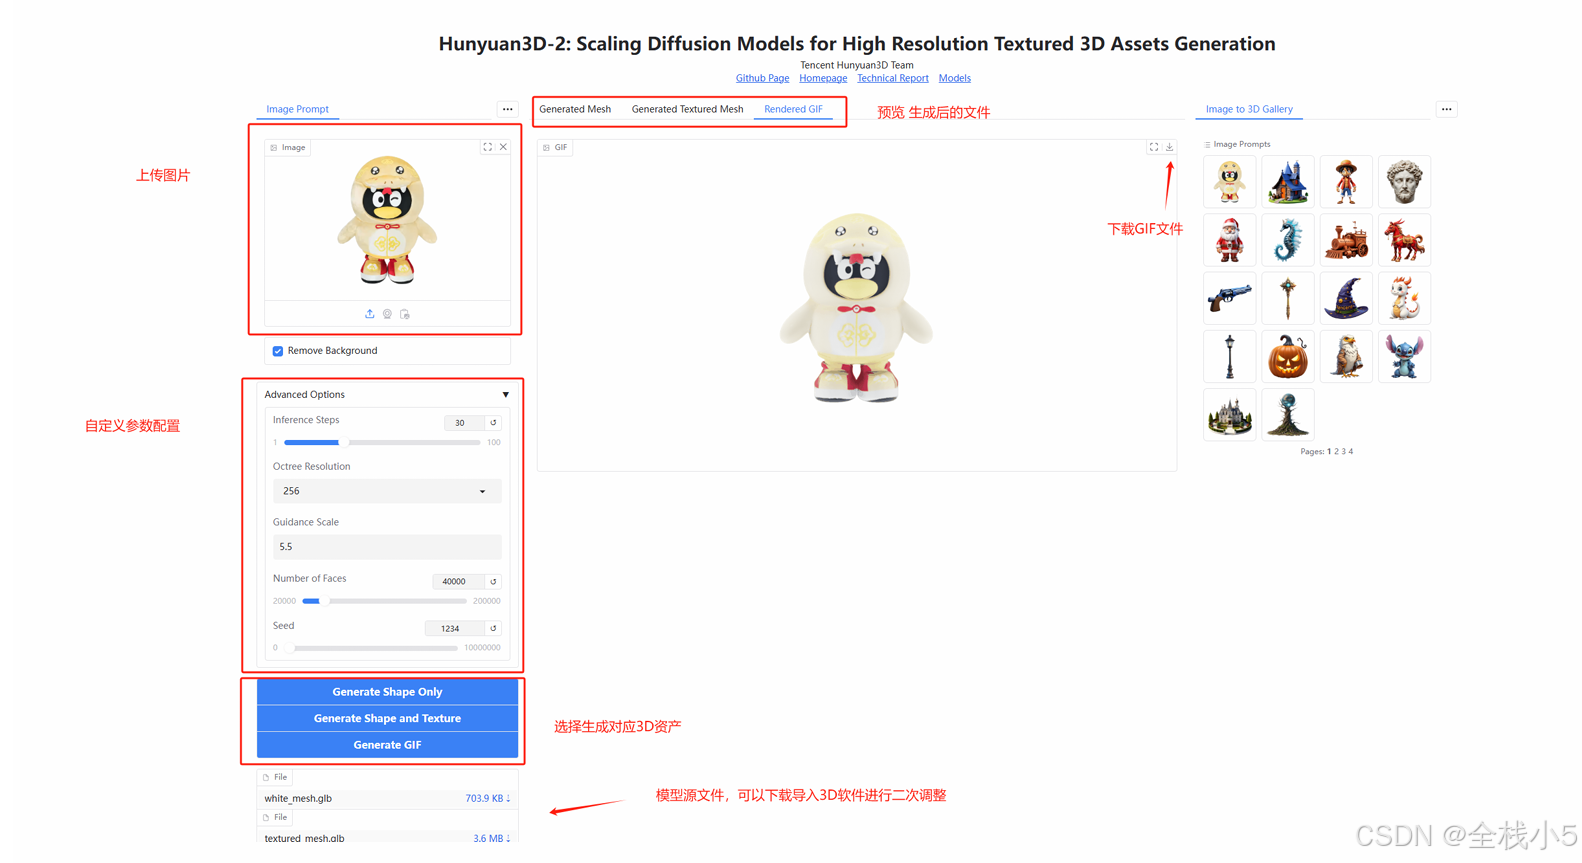Select the steam locomotive gallery thumbnail
Screen dimensions: 1582x863
[x=1346, y=240]
